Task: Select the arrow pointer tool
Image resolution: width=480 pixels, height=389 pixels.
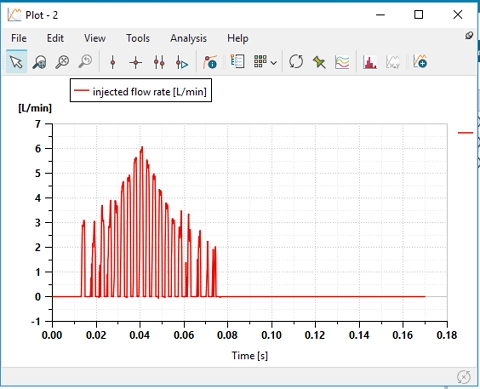Action: click(x=16, y=62)
